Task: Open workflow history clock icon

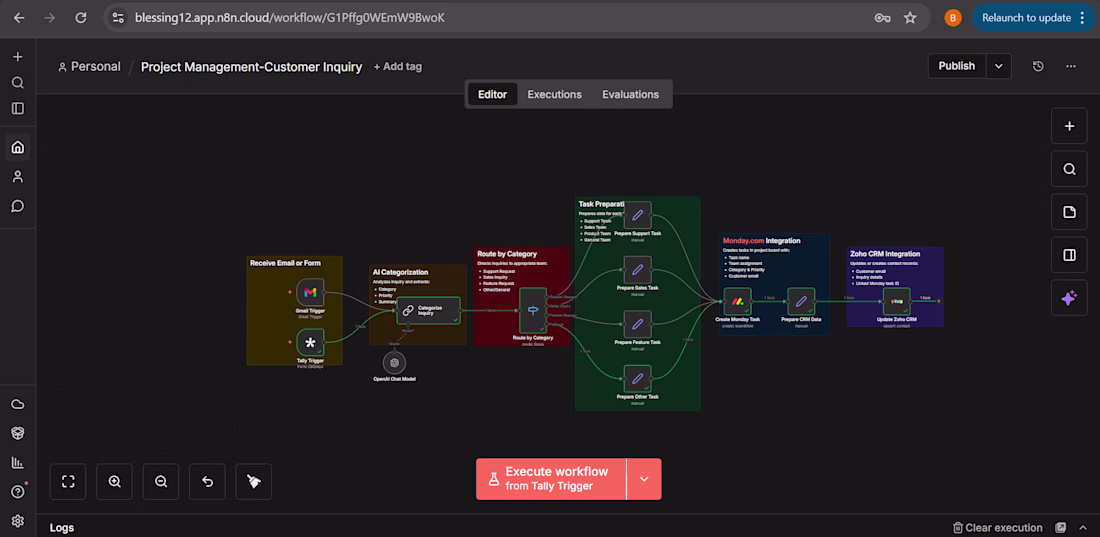Action: pos(1038,66)
